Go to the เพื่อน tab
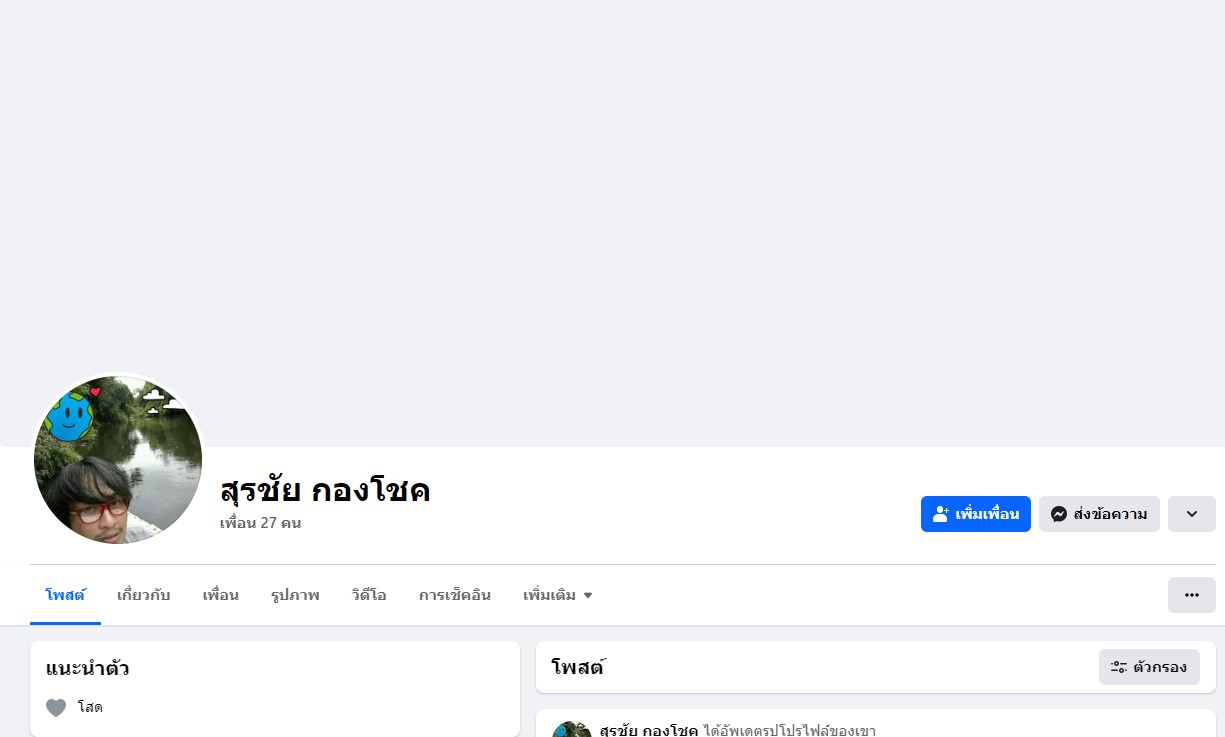This screenshot has height=737, width=1225. click(x=220, y=595)
